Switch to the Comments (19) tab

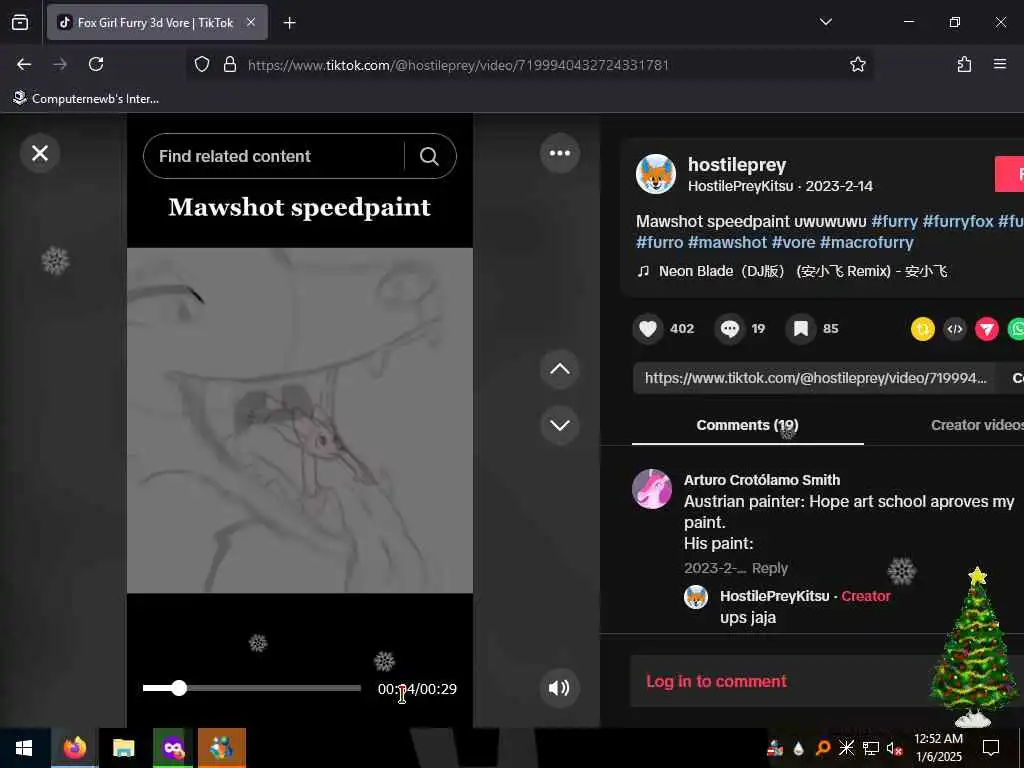coord(747,425)
